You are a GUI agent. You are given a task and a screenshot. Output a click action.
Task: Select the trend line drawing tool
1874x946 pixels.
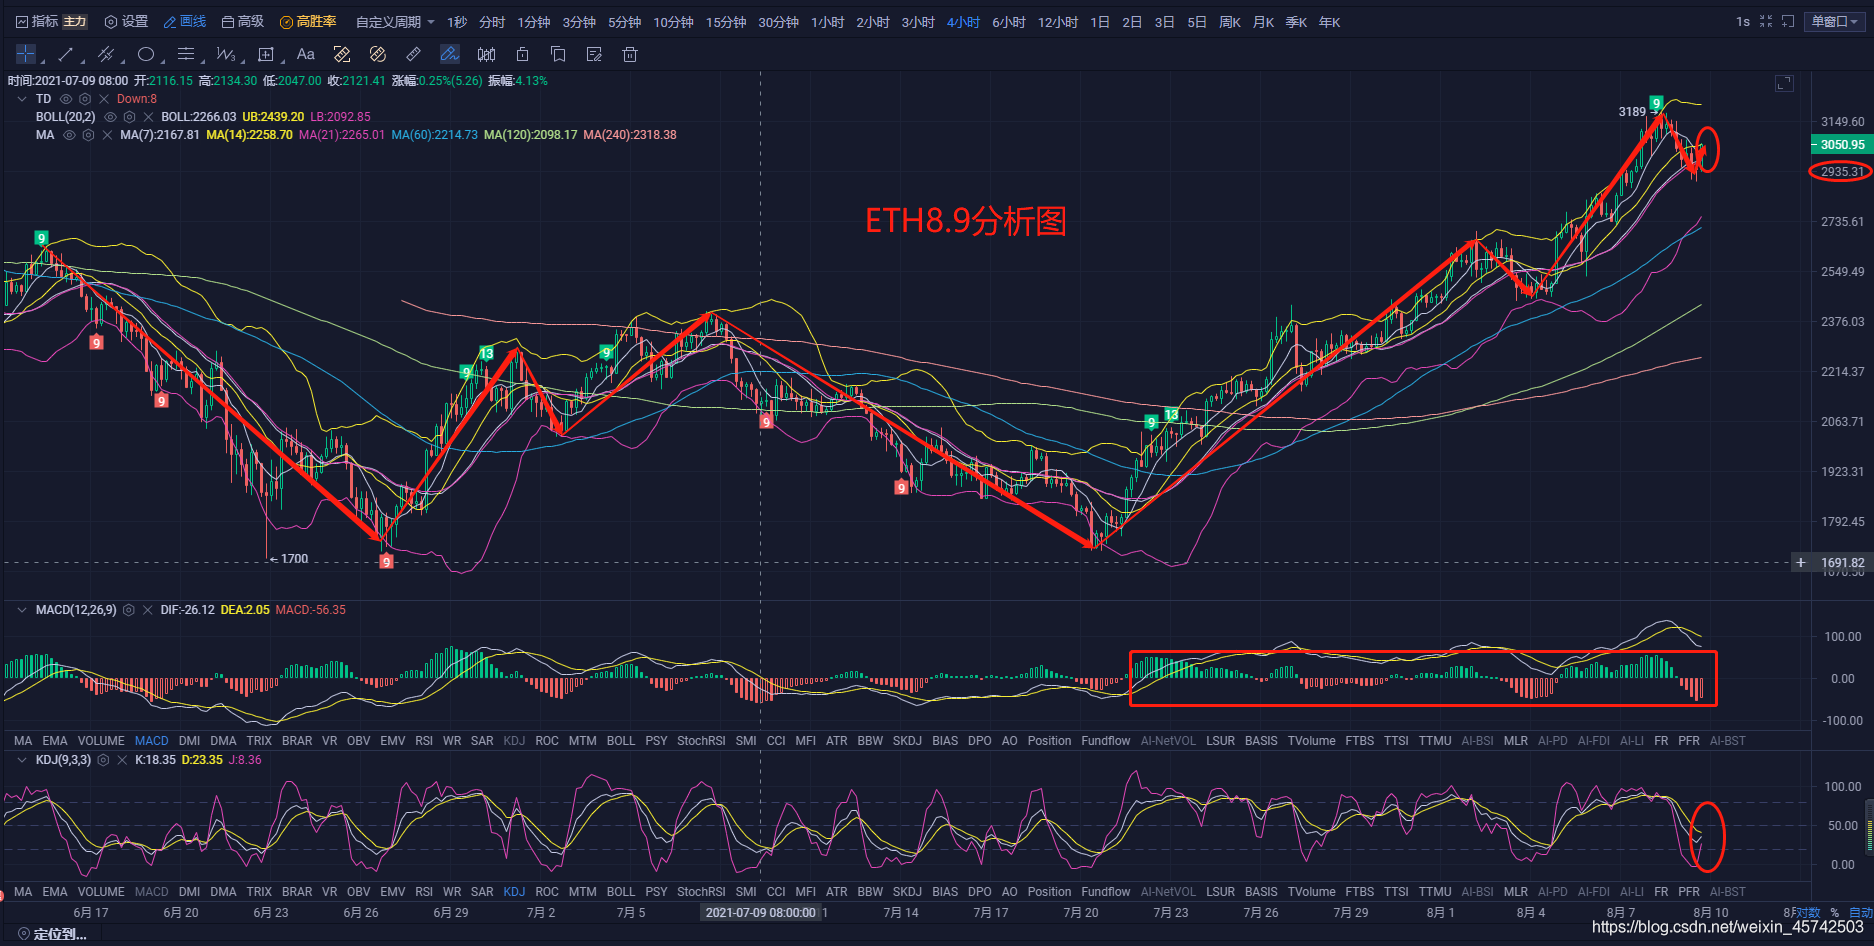click(66, 54)
